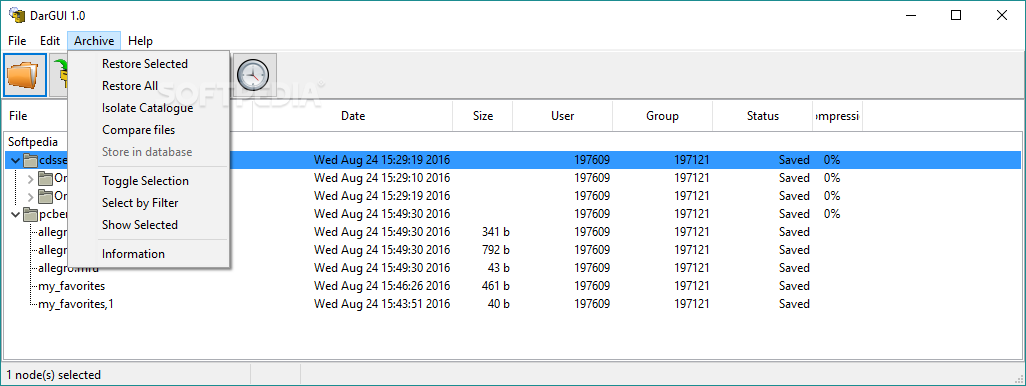Image resolution: width=1026 pixels, height=386 pixels.
Task: Click the User column header
Action: [563, 116]
